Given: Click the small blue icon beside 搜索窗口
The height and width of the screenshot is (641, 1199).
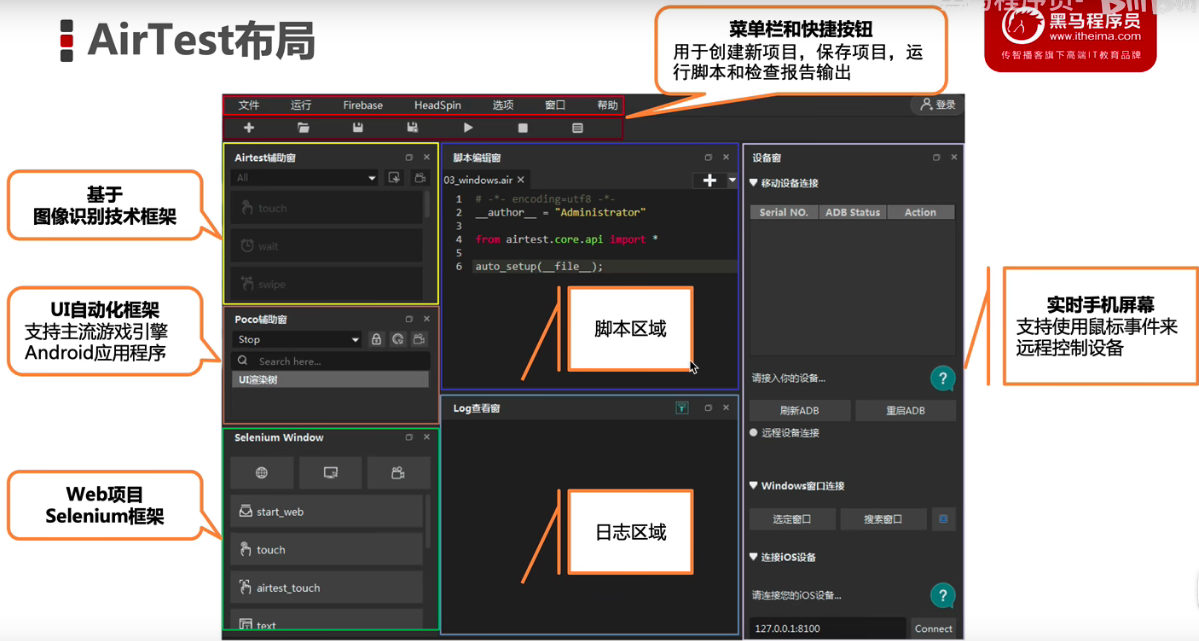Looking at the screenshot, I should click(943, 519).
